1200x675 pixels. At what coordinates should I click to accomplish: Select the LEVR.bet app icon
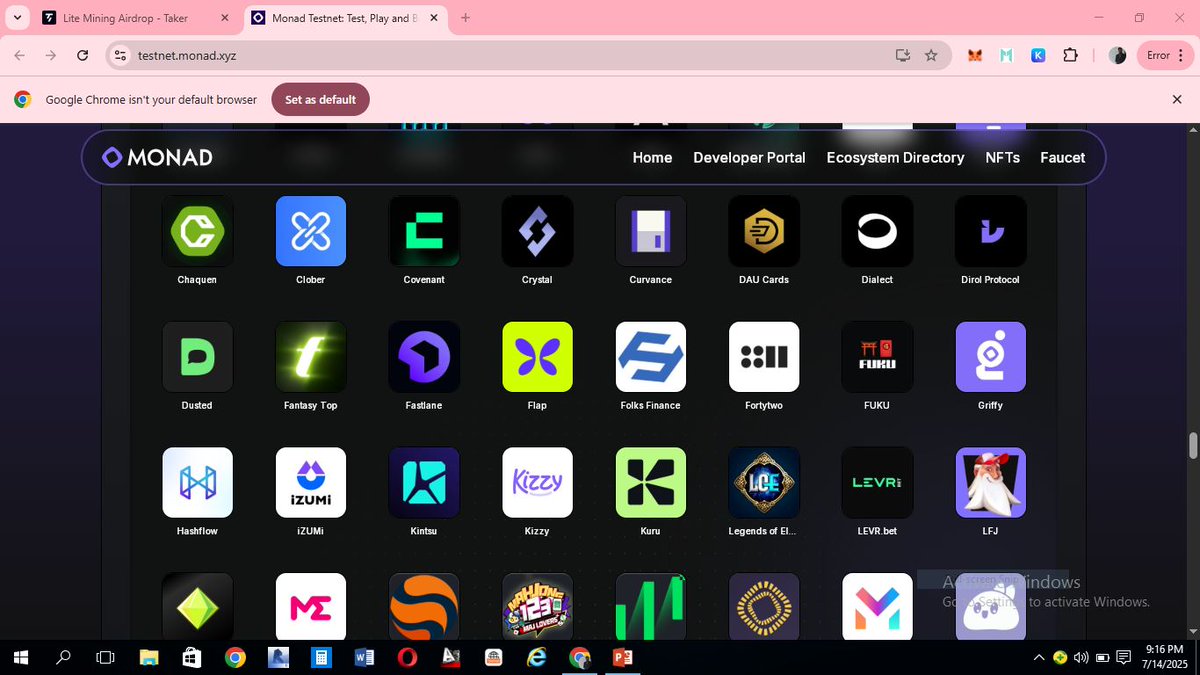(877, 482)
